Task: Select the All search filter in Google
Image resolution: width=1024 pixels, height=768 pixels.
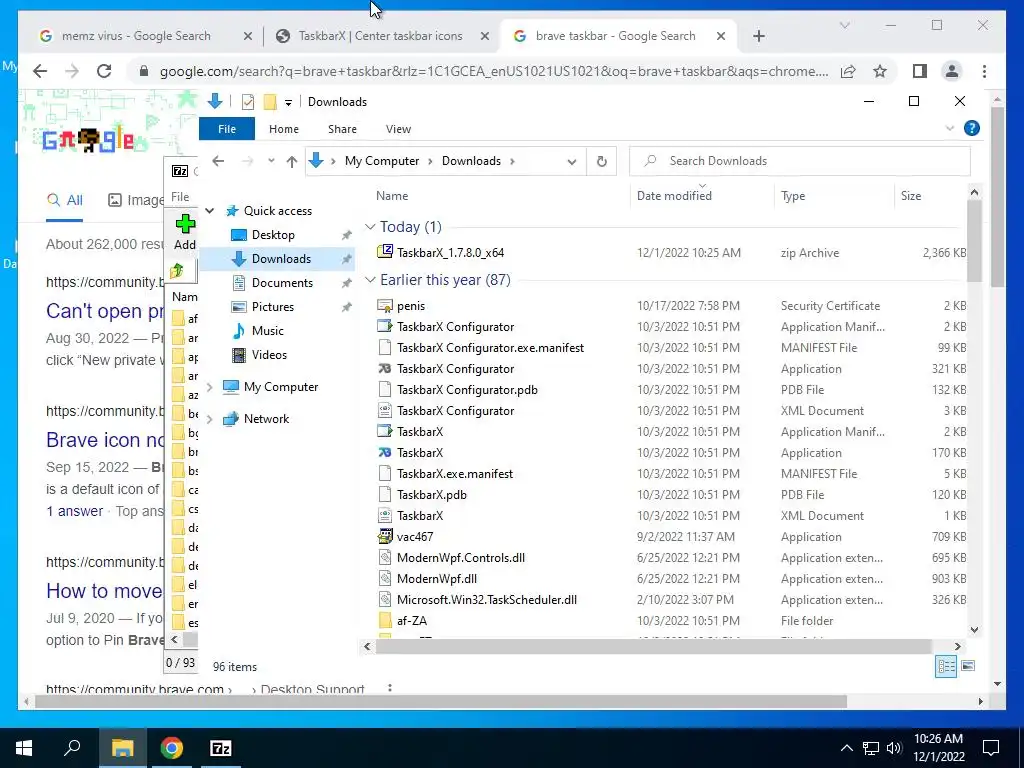Action: point(65,200)
